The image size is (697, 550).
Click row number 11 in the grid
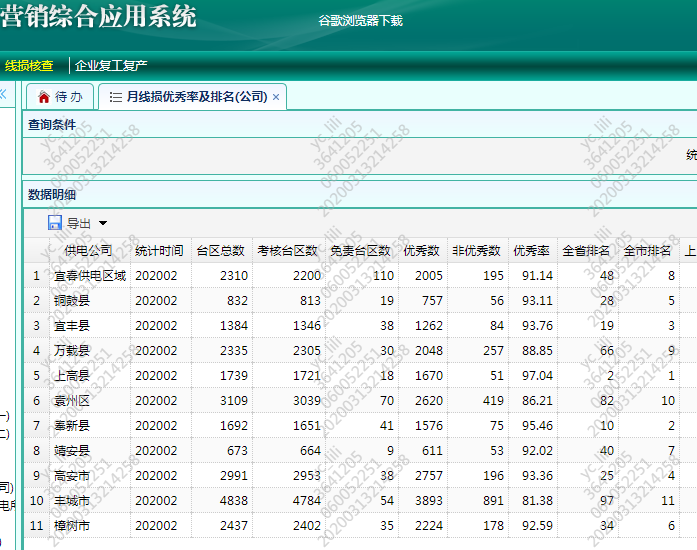coord(36,526)
